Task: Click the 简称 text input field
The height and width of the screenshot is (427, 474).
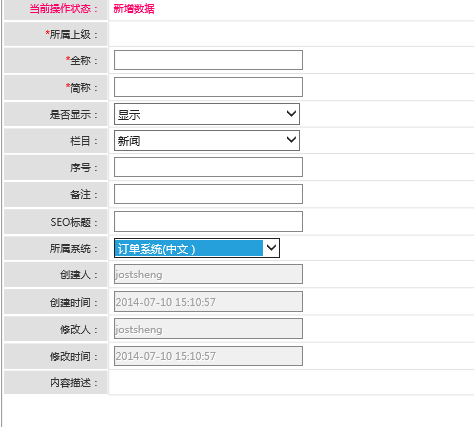Action: tap(208, 87)
